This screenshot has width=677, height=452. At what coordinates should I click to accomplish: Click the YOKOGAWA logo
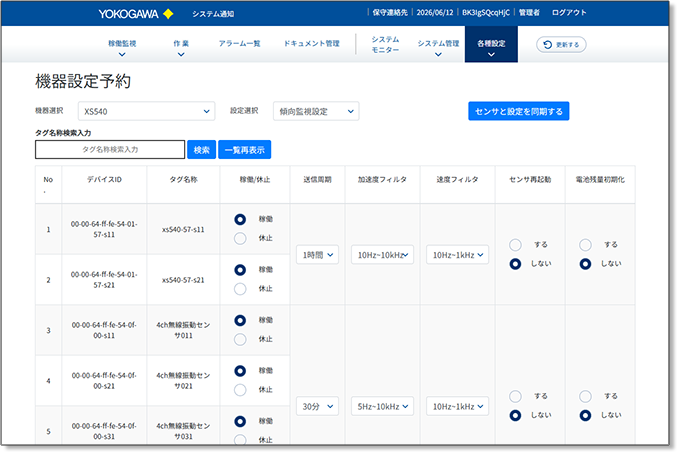tap(136, 14)
